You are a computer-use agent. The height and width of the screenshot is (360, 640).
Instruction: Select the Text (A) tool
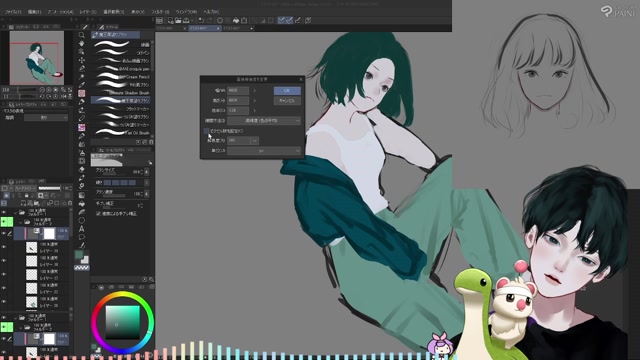82,229
